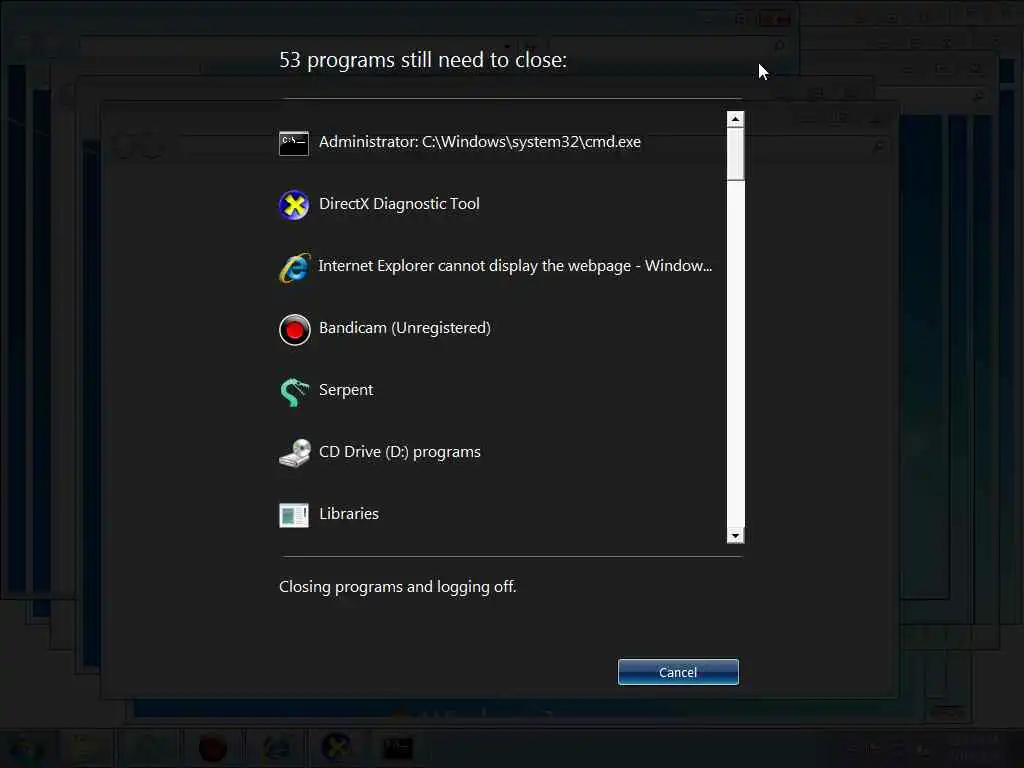Click the dimmed DirectX taskbar icon
This screenshot has width=1024, height=768.
tap(336, 748)
